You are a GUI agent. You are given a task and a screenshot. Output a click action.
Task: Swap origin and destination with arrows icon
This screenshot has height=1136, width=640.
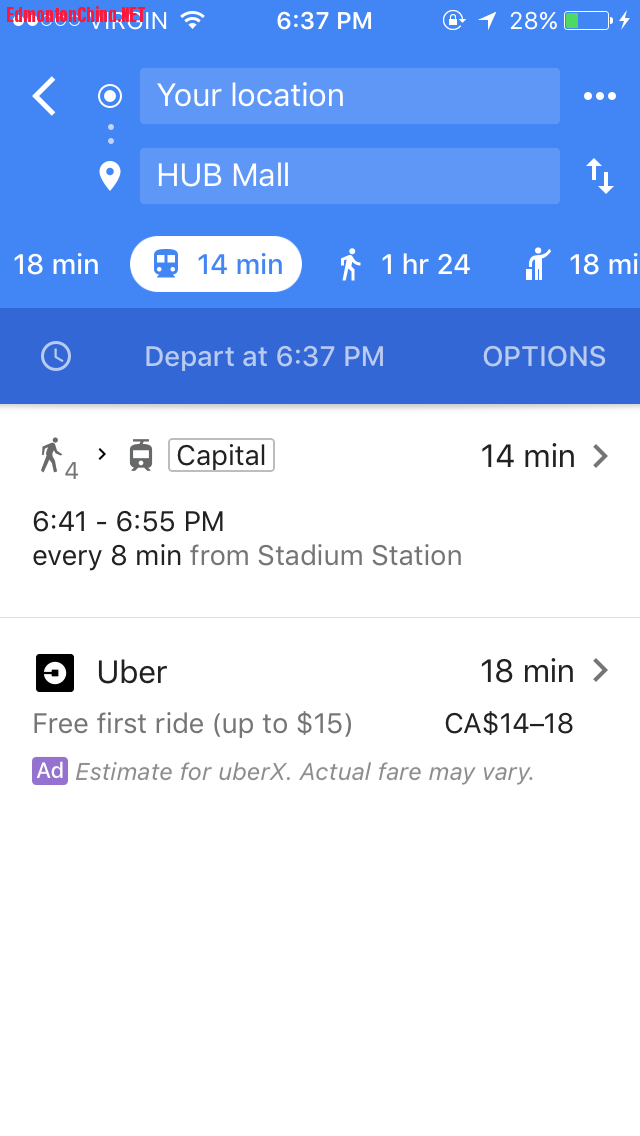point(599,176)
